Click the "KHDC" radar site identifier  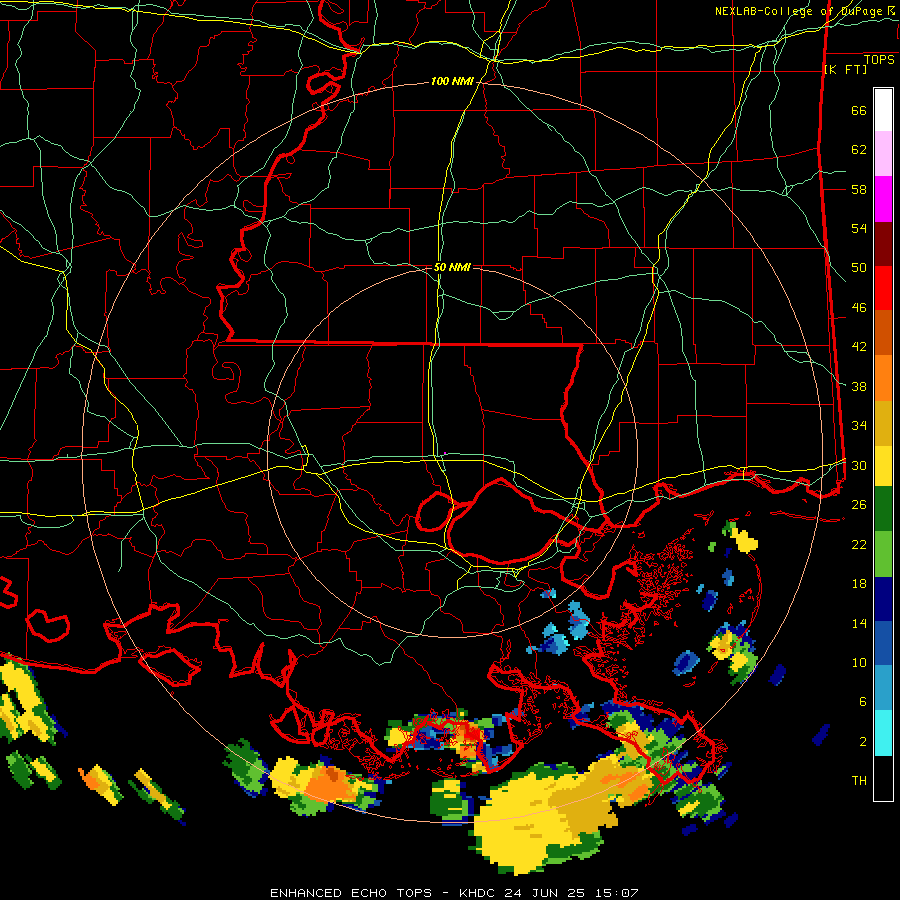[x=478, y=893]
